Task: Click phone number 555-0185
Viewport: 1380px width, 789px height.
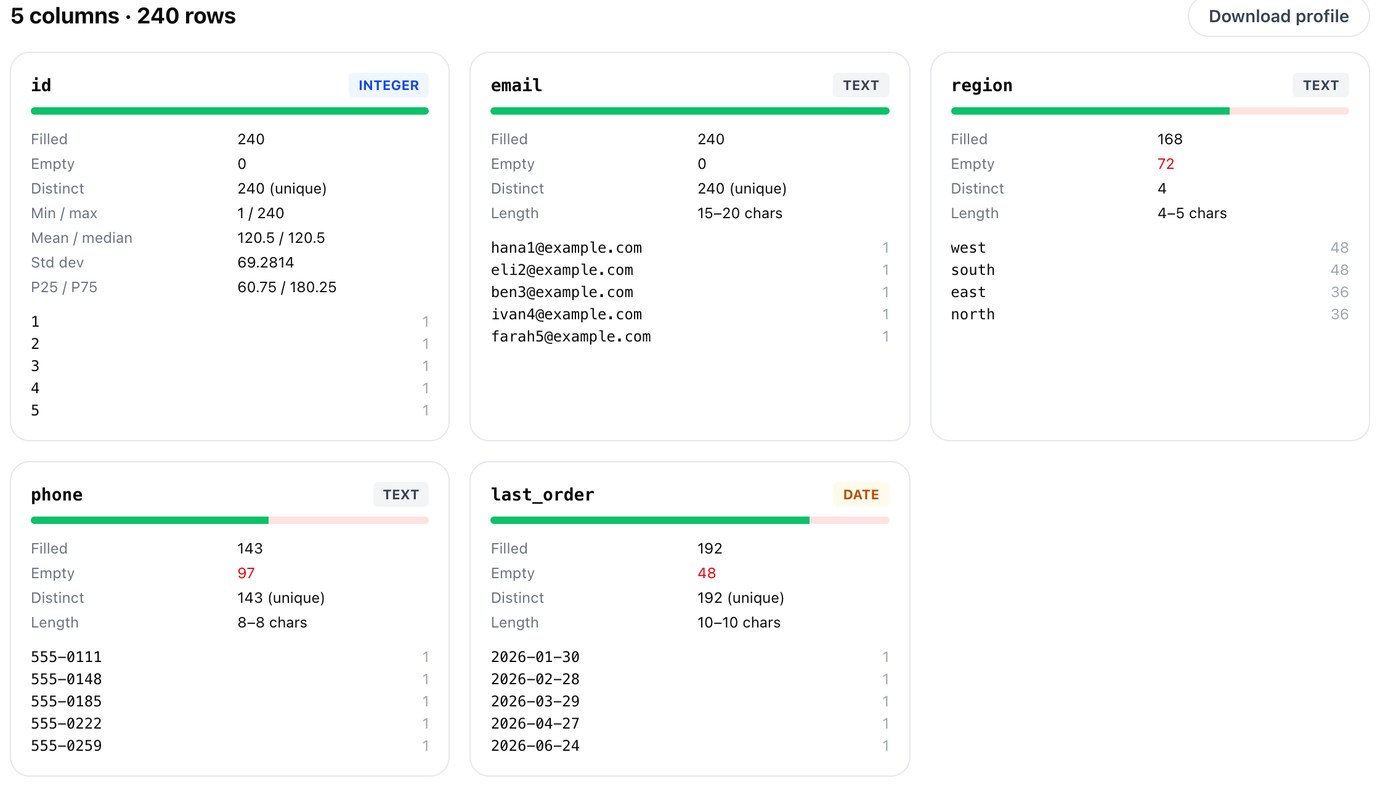Action: (66, 701)
